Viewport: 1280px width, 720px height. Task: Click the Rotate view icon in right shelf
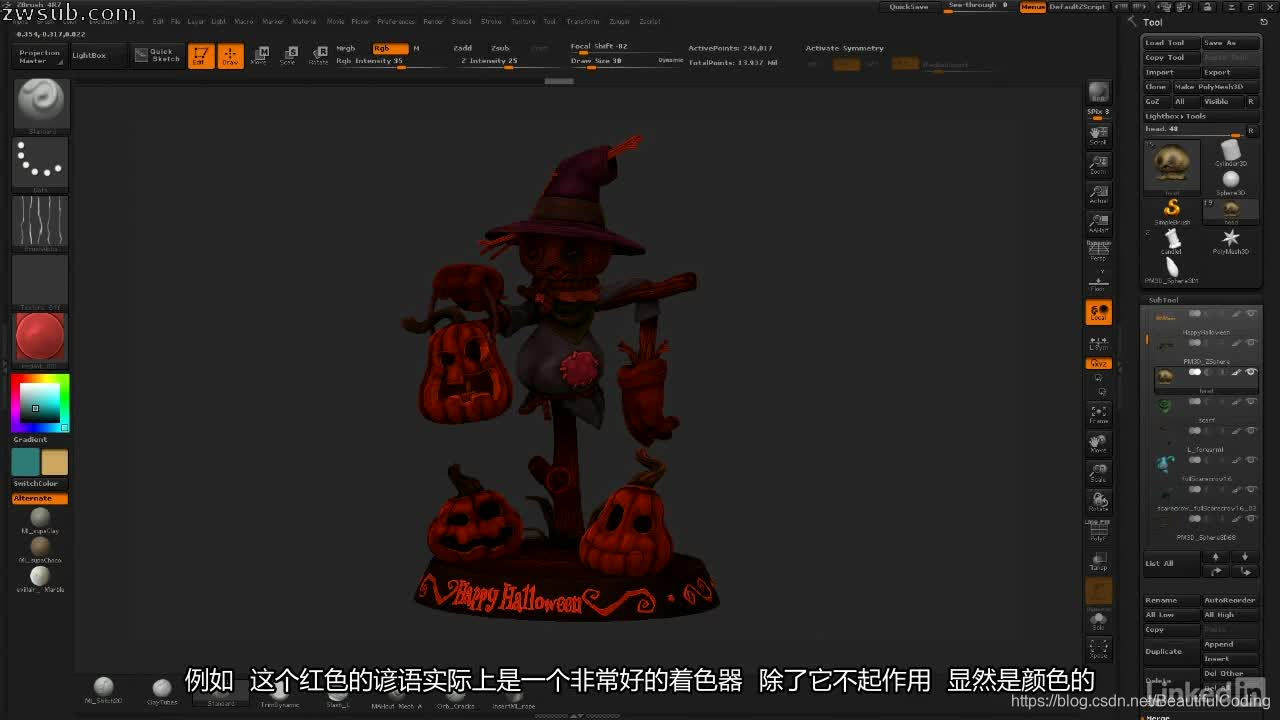(x=1098, y=501)
